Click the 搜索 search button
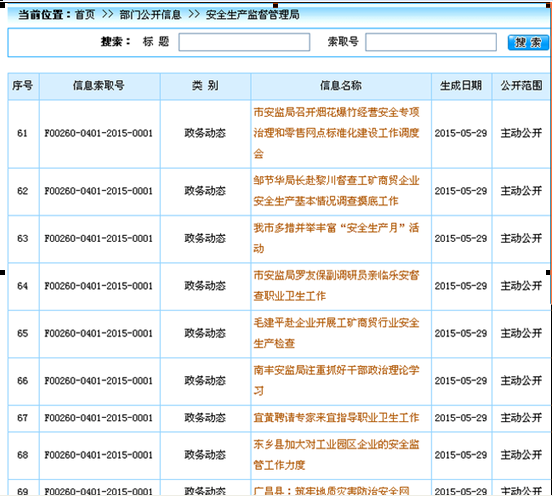This screenshot has height=496, width=553. (x=528, y=43)
